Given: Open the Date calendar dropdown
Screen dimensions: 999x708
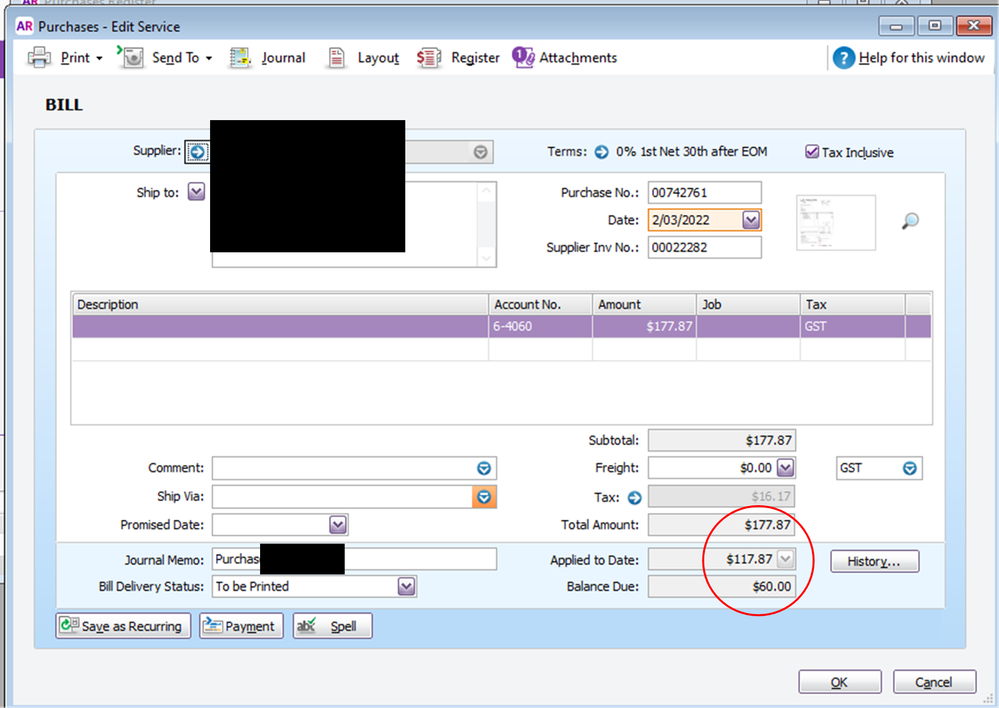Looking at the screenshot, I should (x=751, y=220).
